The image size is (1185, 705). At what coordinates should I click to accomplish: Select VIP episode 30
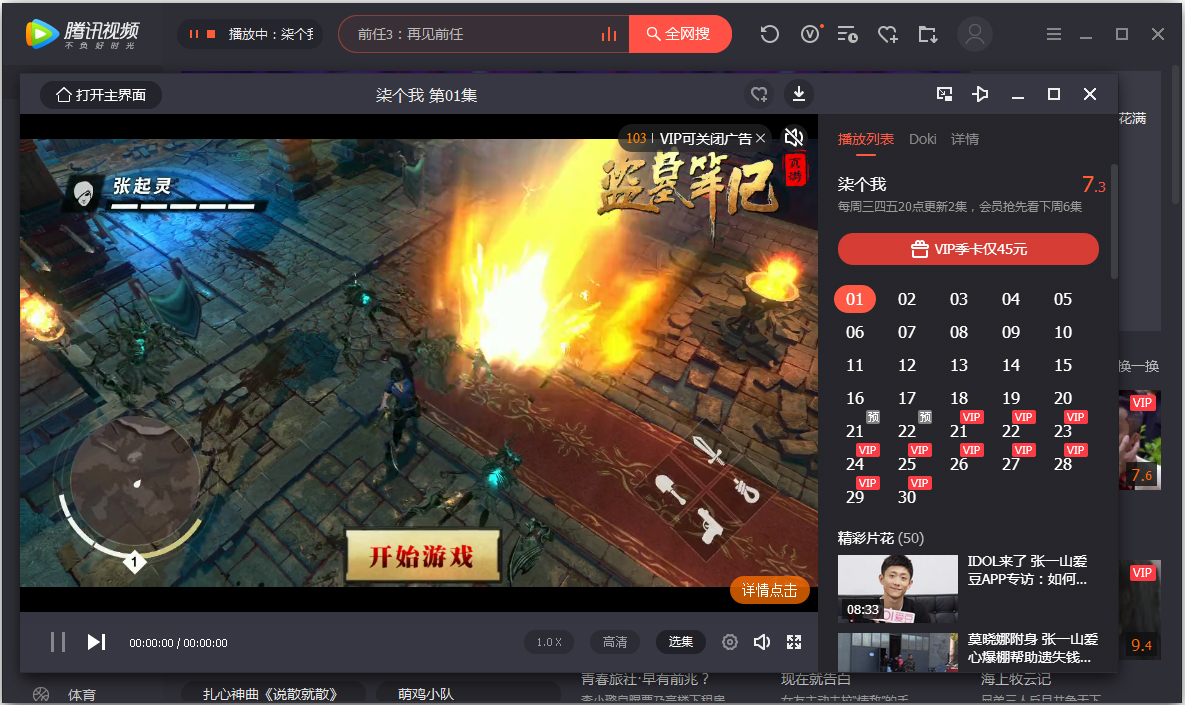point(907,497)
